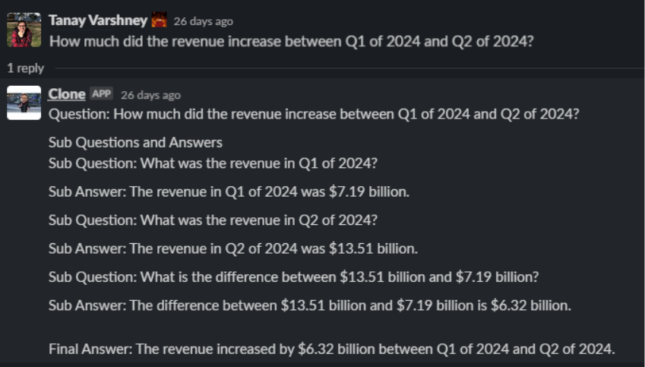Click the sub answer stating the difference
645x367 pixels.
(310, 305)
